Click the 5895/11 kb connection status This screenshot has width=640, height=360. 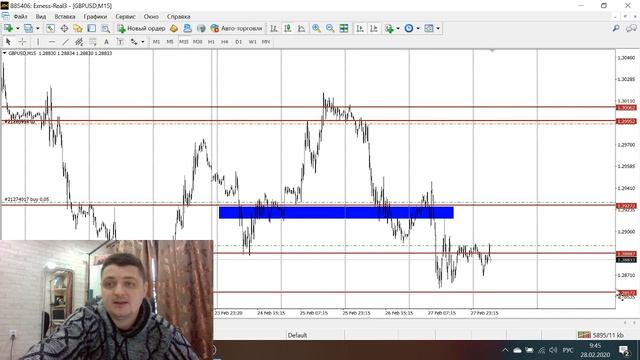pos(600,335)
